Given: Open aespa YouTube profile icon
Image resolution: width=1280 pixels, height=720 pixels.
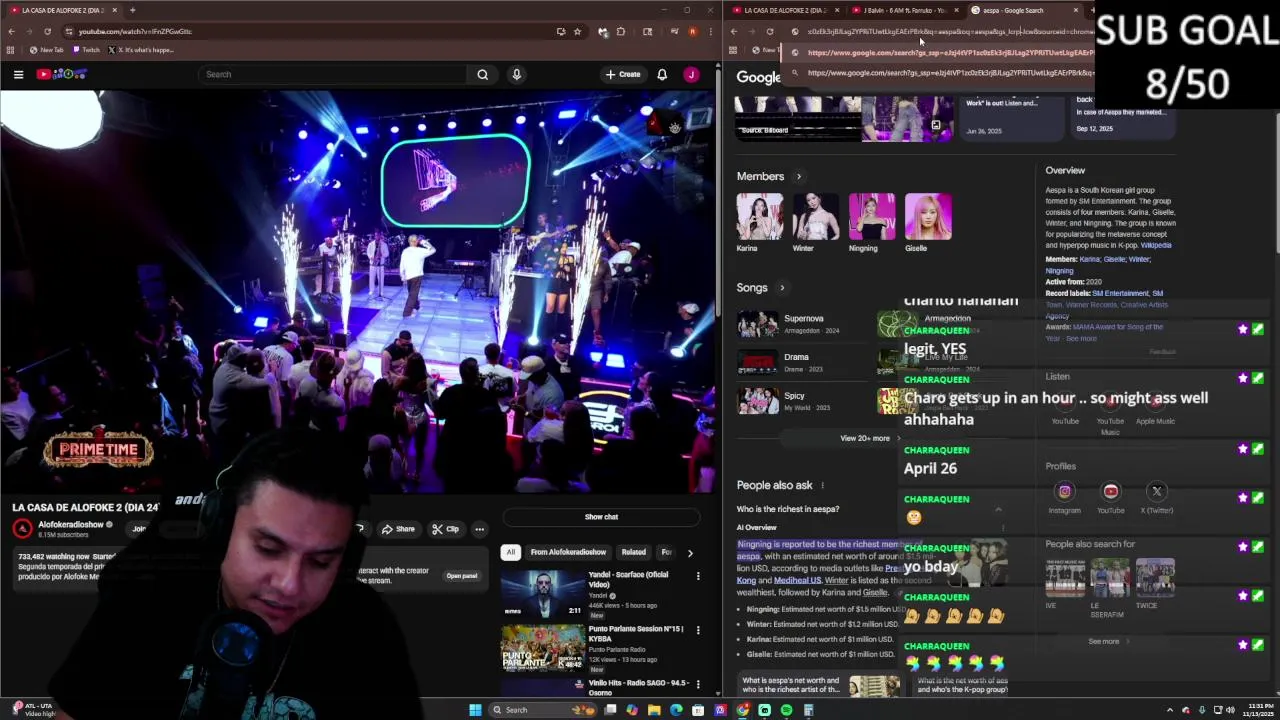Looking at the screenshot, I should point(1110,492).
